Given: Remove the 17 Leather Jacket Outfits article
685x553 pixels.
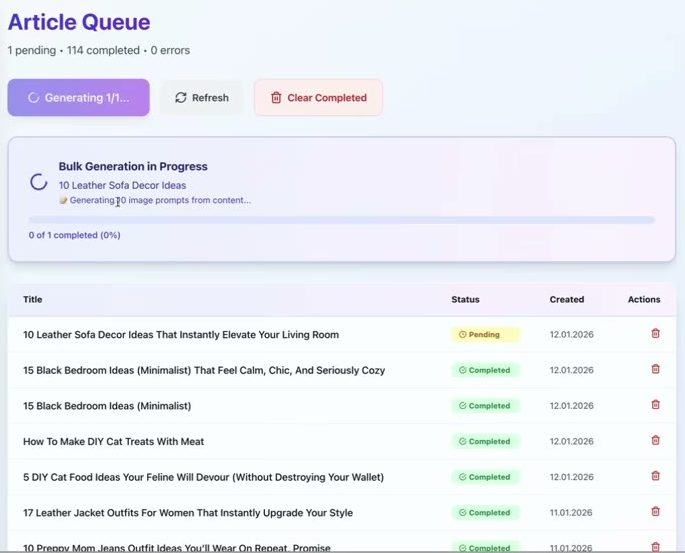Looking at the screenshot, I should pos(655,512).
